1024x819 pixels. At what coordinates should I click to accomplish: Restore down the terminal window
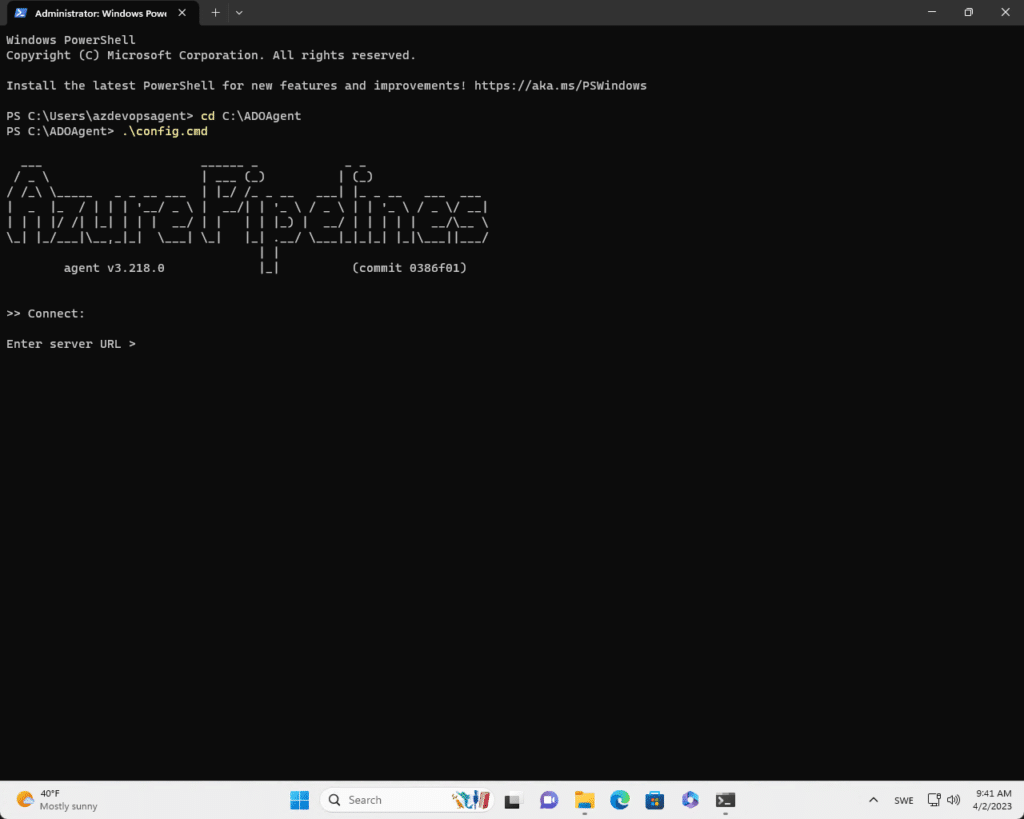click(x=968, y=12)
